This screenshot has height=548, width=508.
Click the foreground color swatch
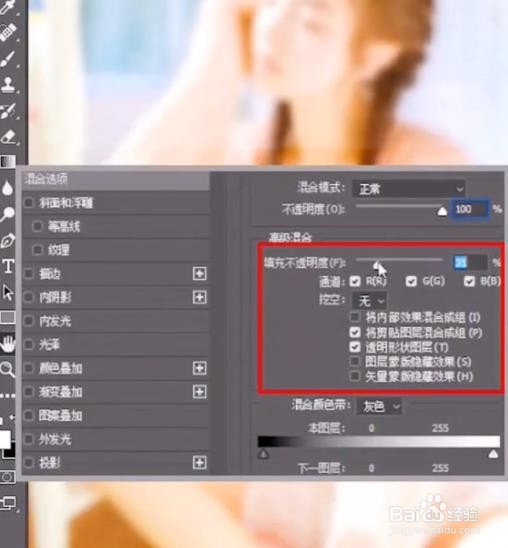[x=5, y=440]
